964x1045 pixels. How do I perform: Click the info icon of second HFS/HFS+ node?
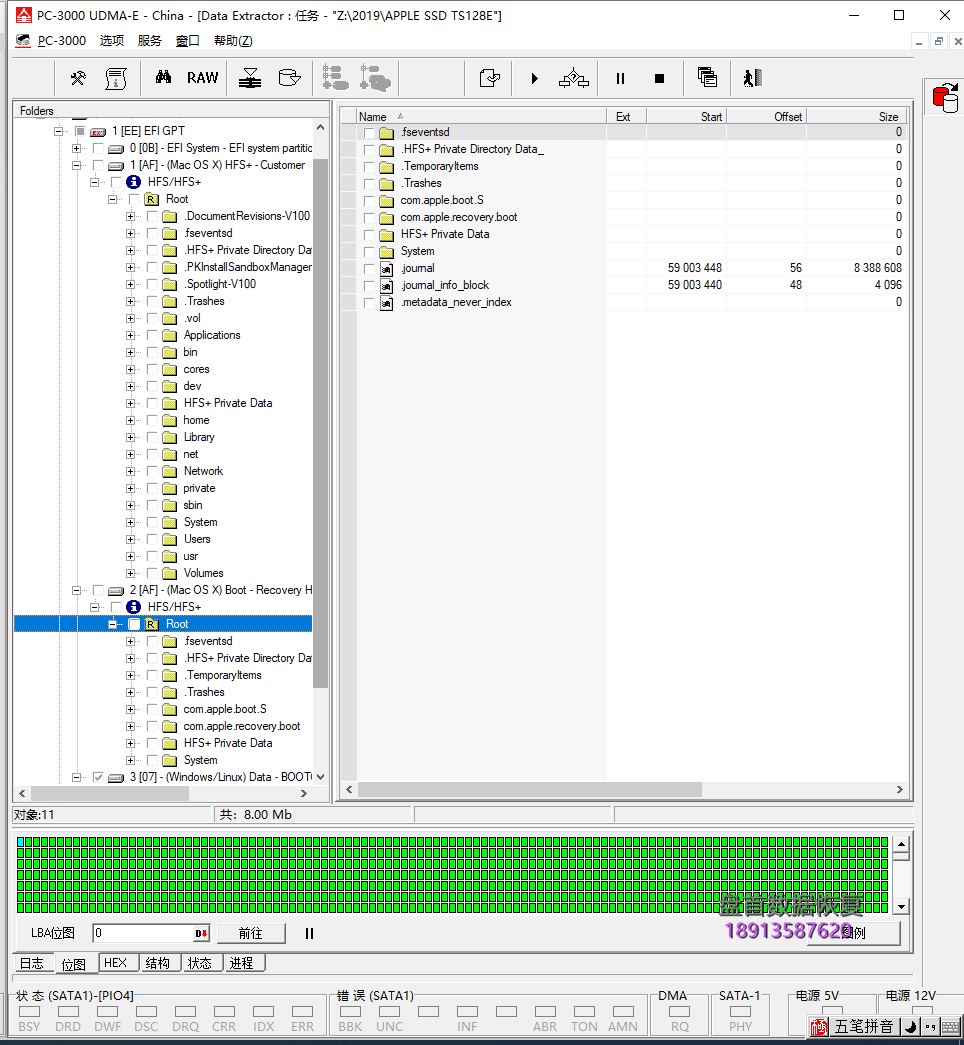click(133, 606)
